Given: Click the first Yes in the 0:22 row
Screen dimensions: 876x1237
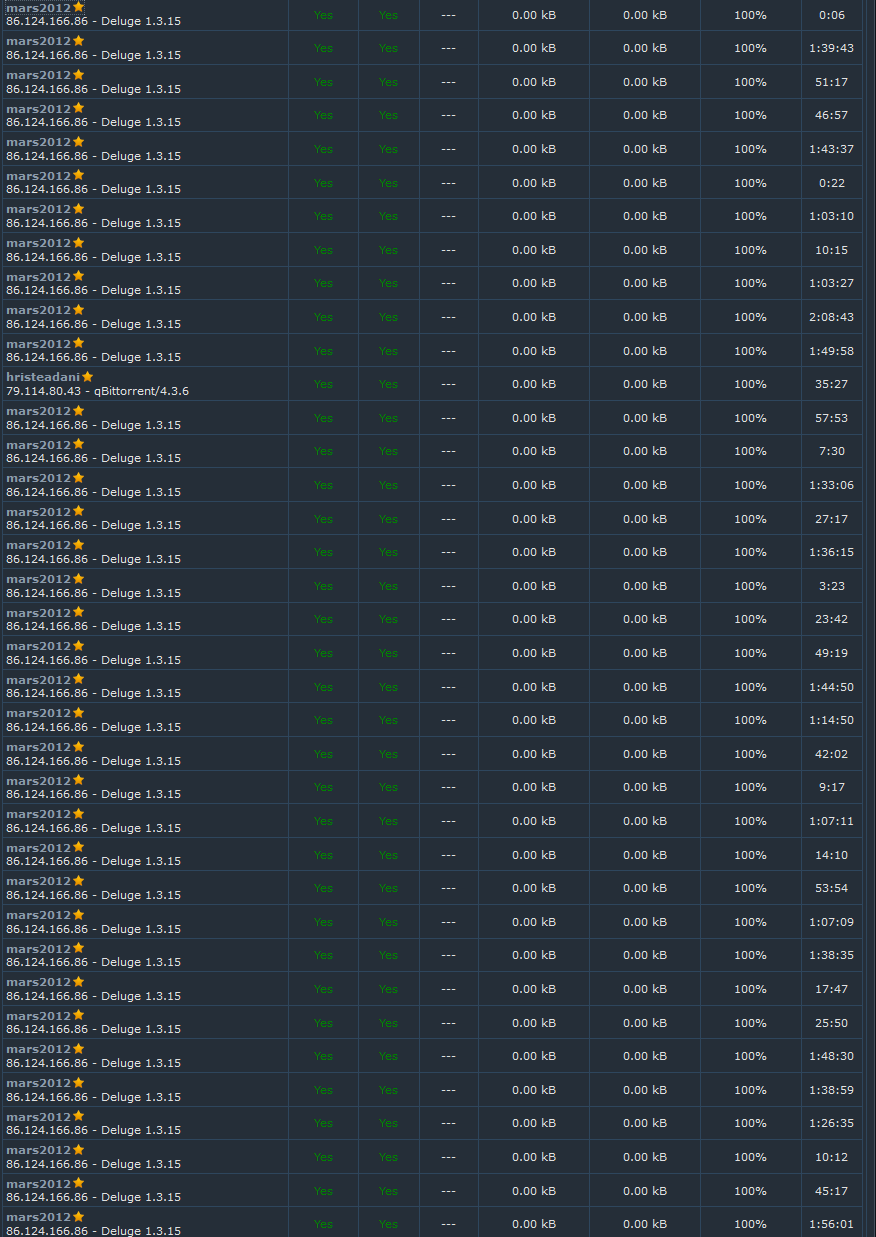Looking at the screenshot, I should (x=323, y=183).
